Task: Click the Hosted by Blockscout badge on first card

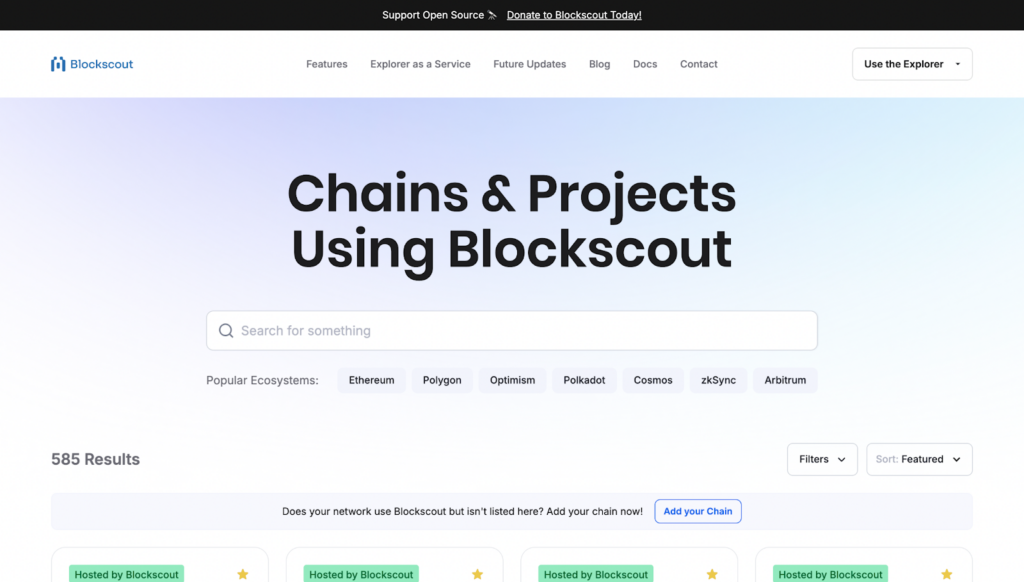Action: click(x=126, y=574)
